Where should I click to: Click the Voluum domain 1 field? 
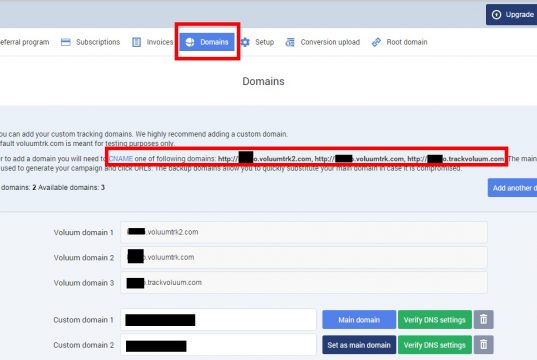tap(304, 232)
